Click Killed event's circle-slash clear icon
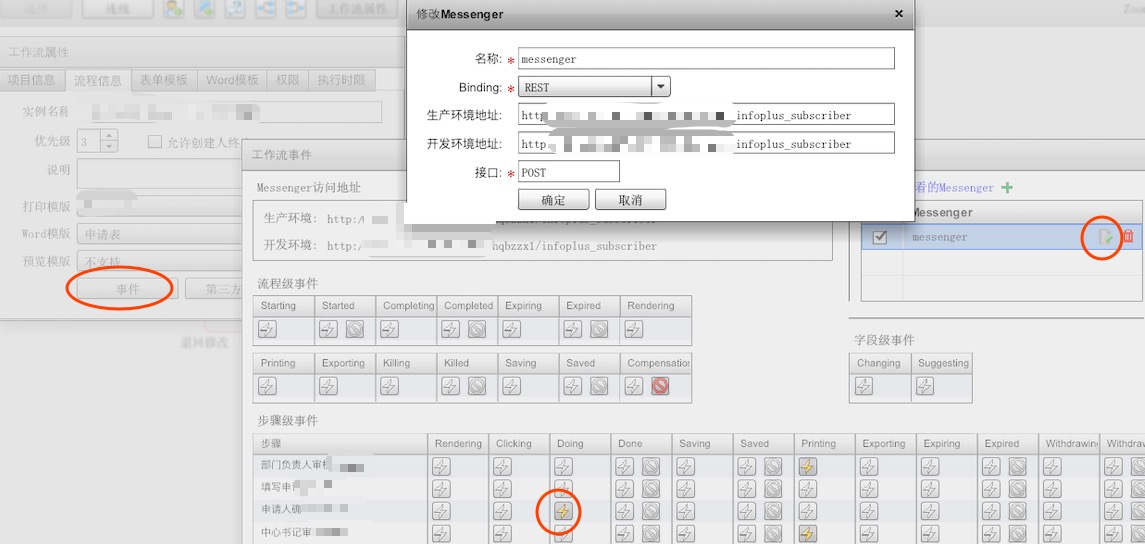Screen dimensions: 1145x544 pos(477,386)
